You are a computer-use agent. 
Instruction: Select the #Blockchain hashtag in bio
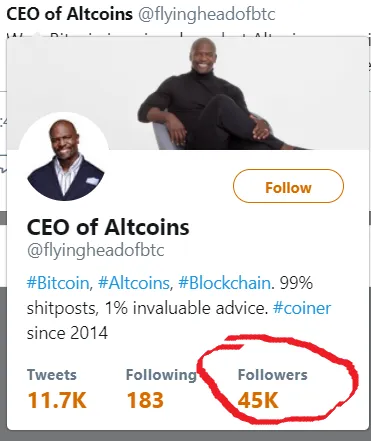224,283
